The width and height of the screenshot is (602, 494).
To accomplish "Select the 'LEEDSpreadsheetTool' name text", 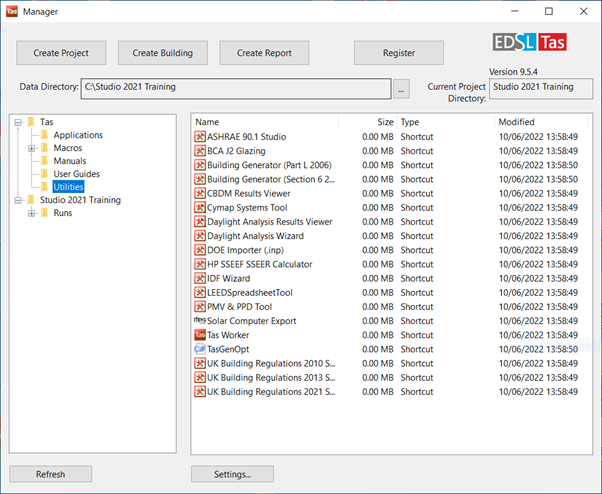I will (250, 293).
